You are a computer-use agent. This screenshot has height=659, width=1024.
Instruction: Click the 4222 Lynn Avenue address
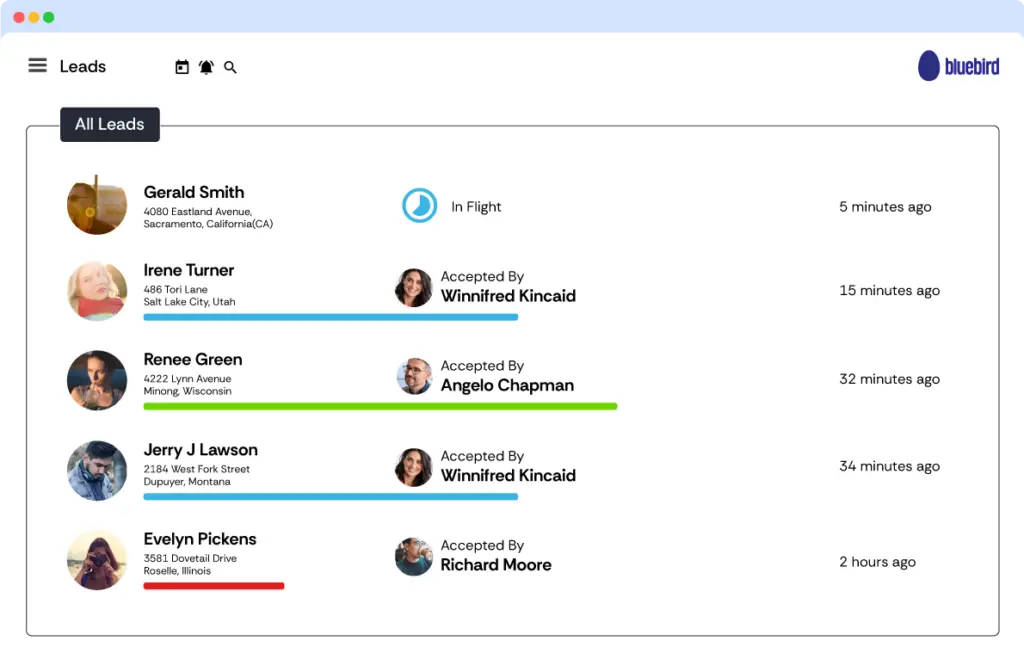tap(187, 385)
